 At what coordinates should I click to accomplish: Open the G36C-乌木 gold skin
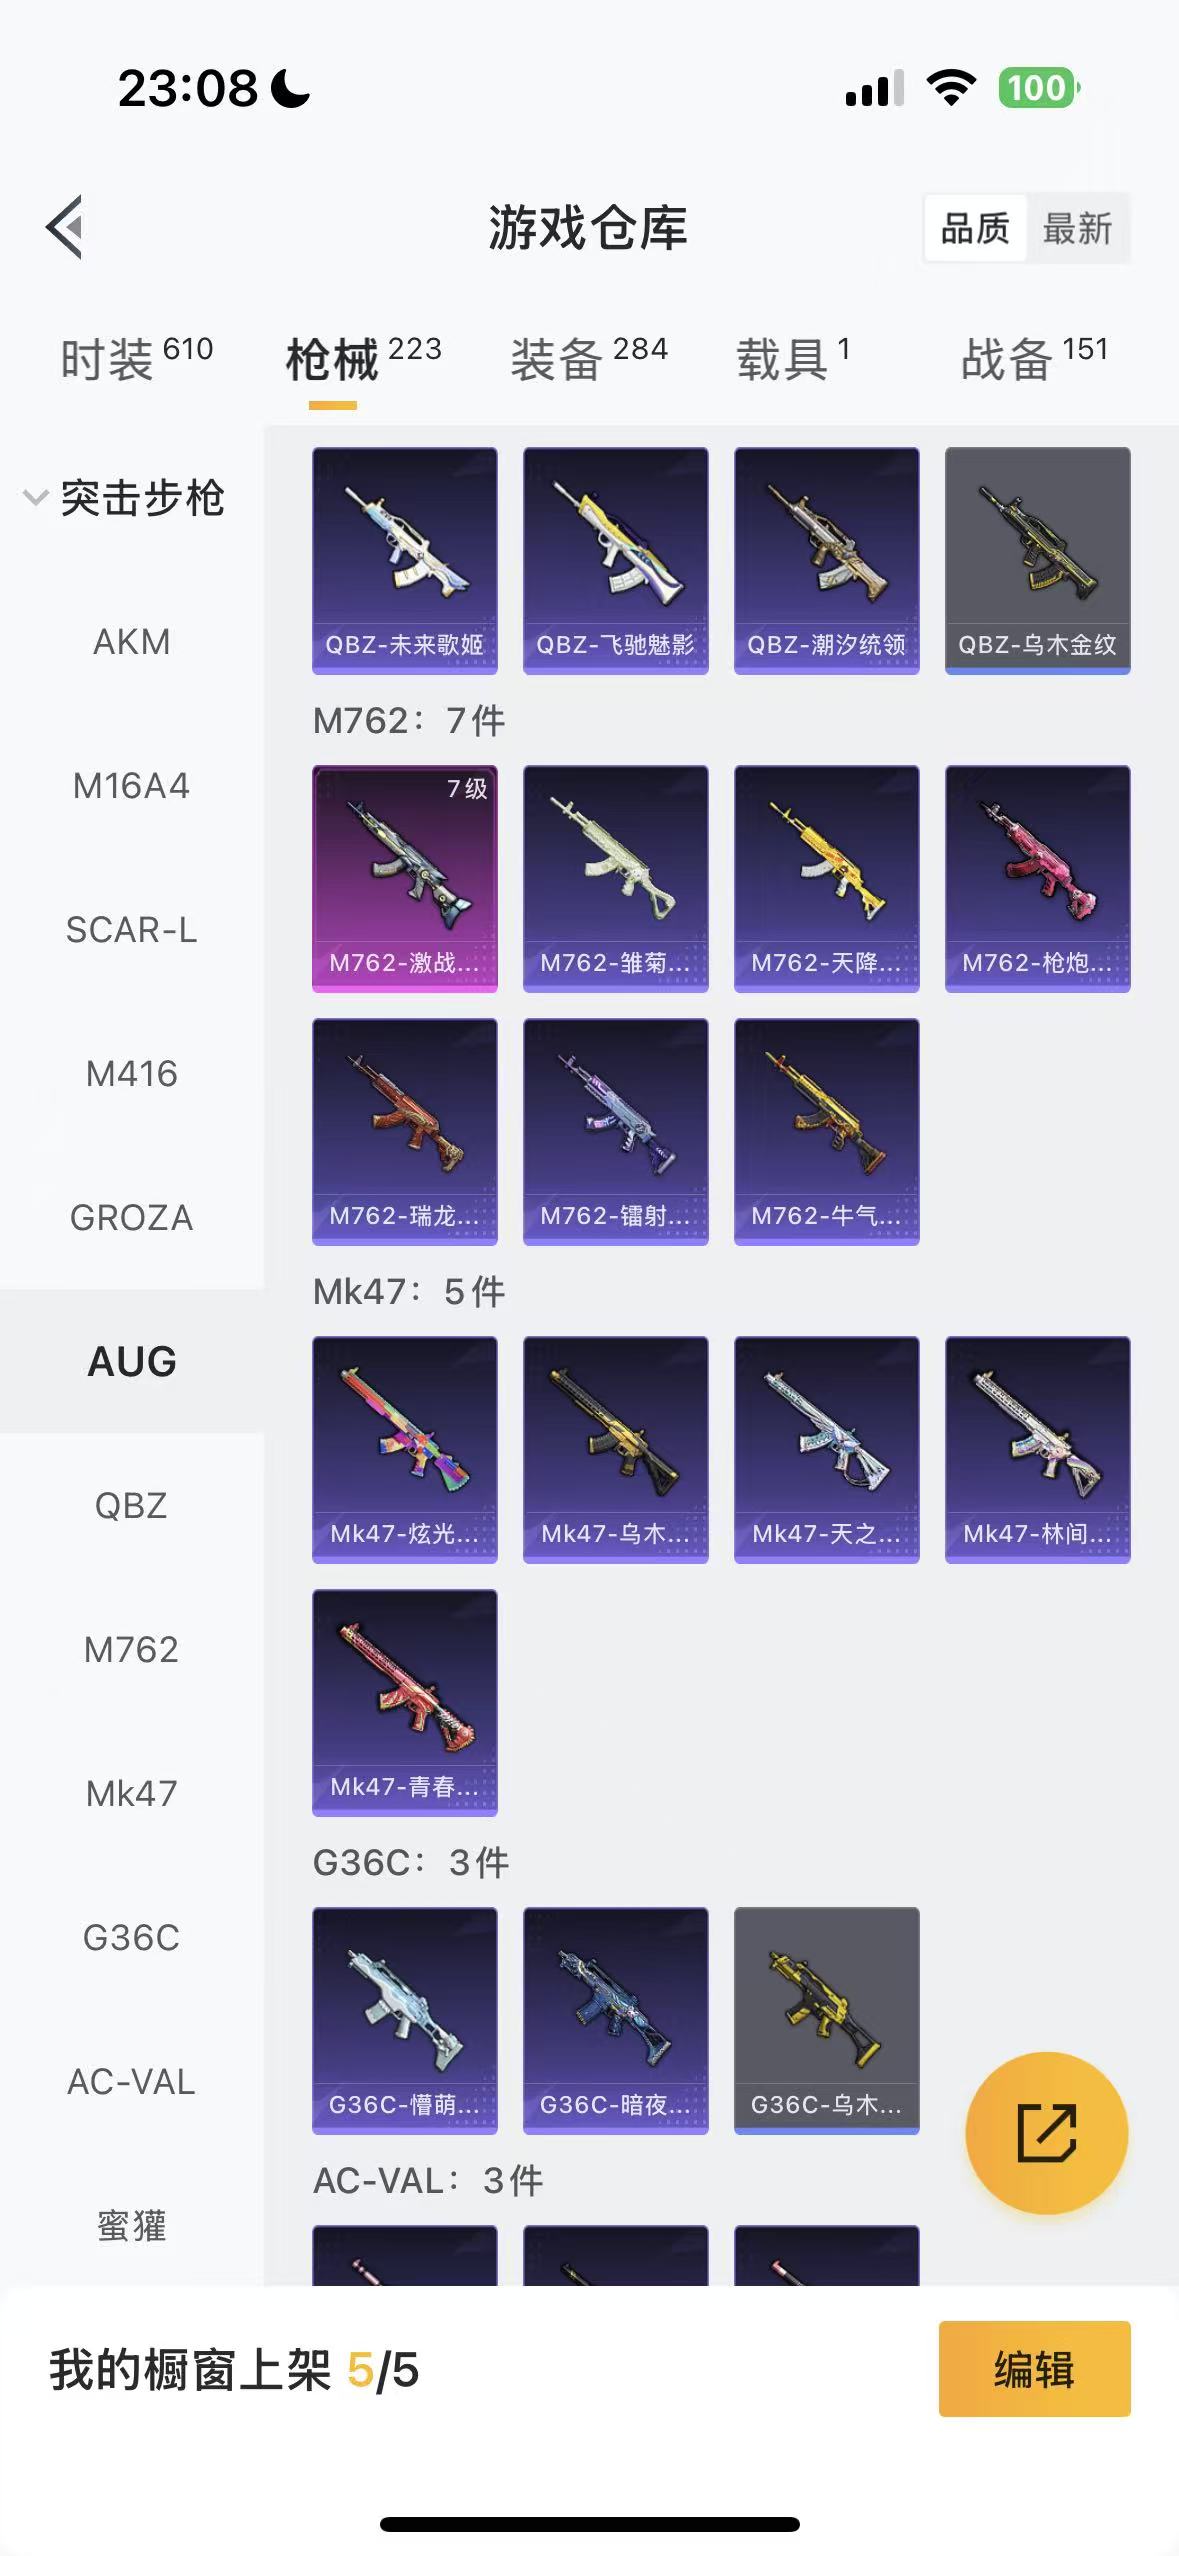click(x=827, y=2021)
